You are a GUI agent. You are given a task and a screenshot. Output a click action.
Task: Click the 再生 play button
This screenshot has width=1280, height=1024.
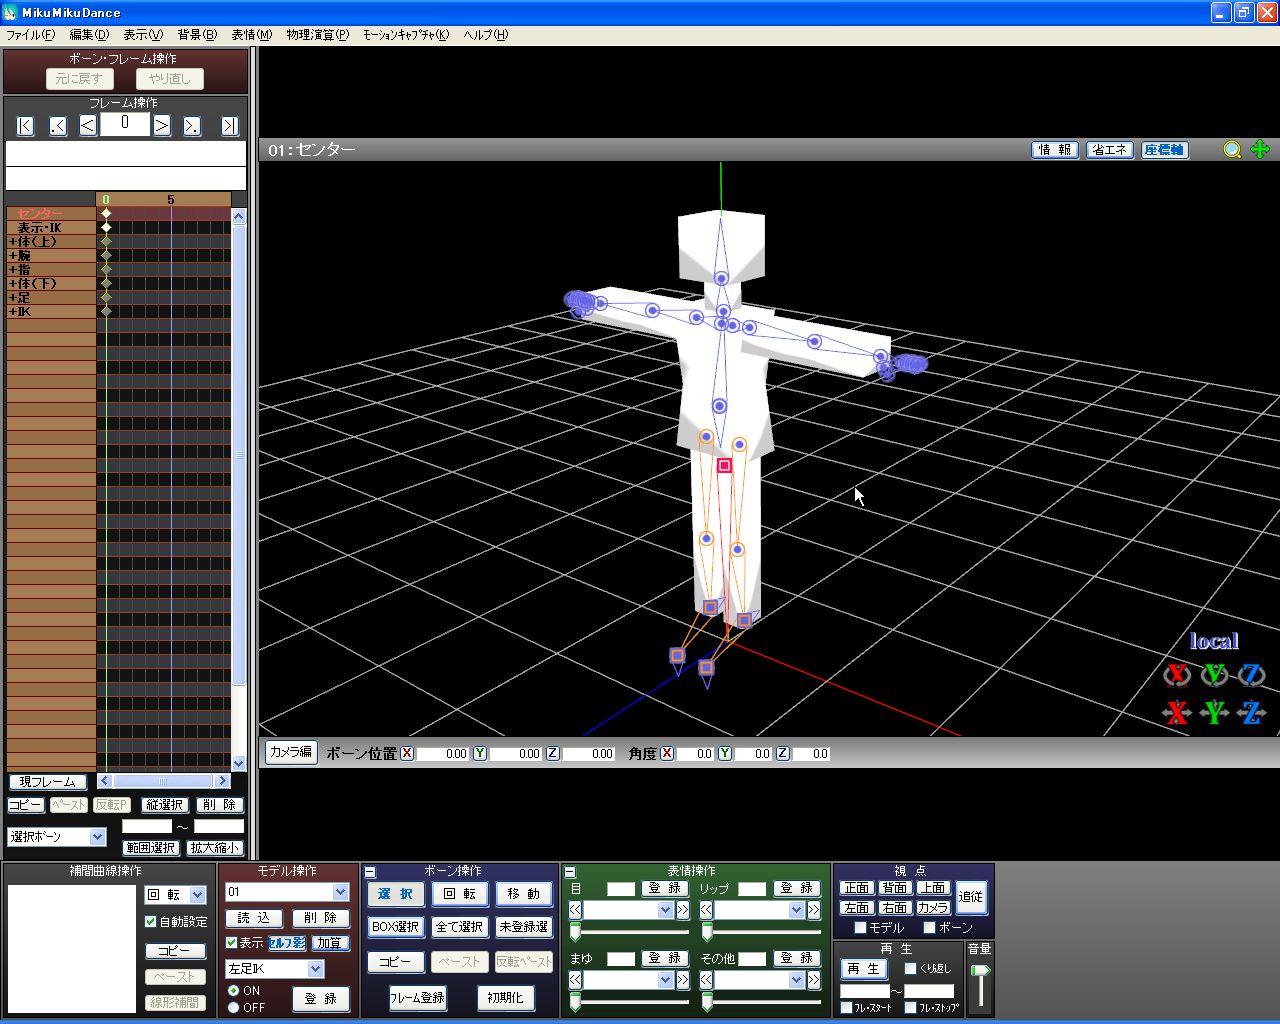point(863,969)
